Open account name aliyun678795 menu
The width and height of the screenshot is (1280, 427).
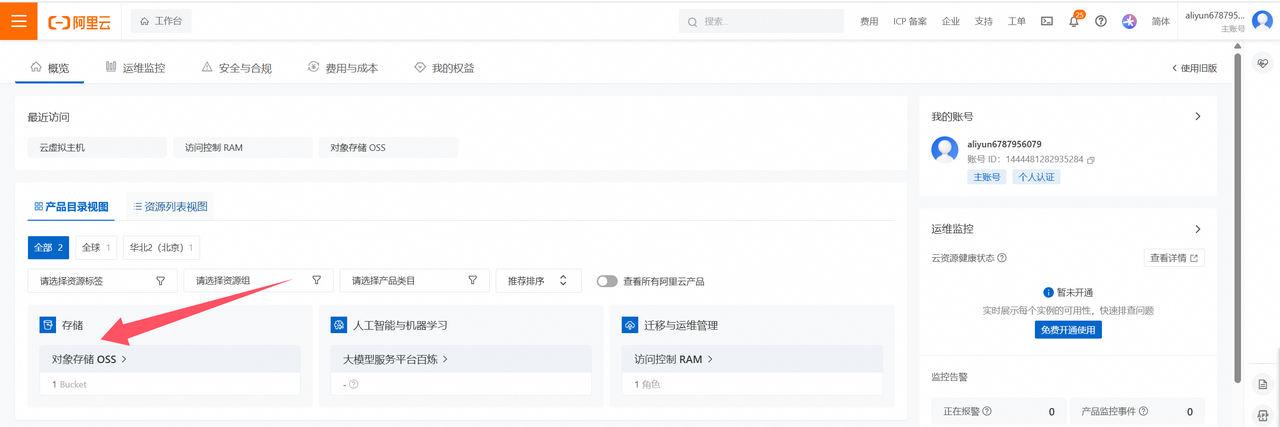(x=1214, y=16)
